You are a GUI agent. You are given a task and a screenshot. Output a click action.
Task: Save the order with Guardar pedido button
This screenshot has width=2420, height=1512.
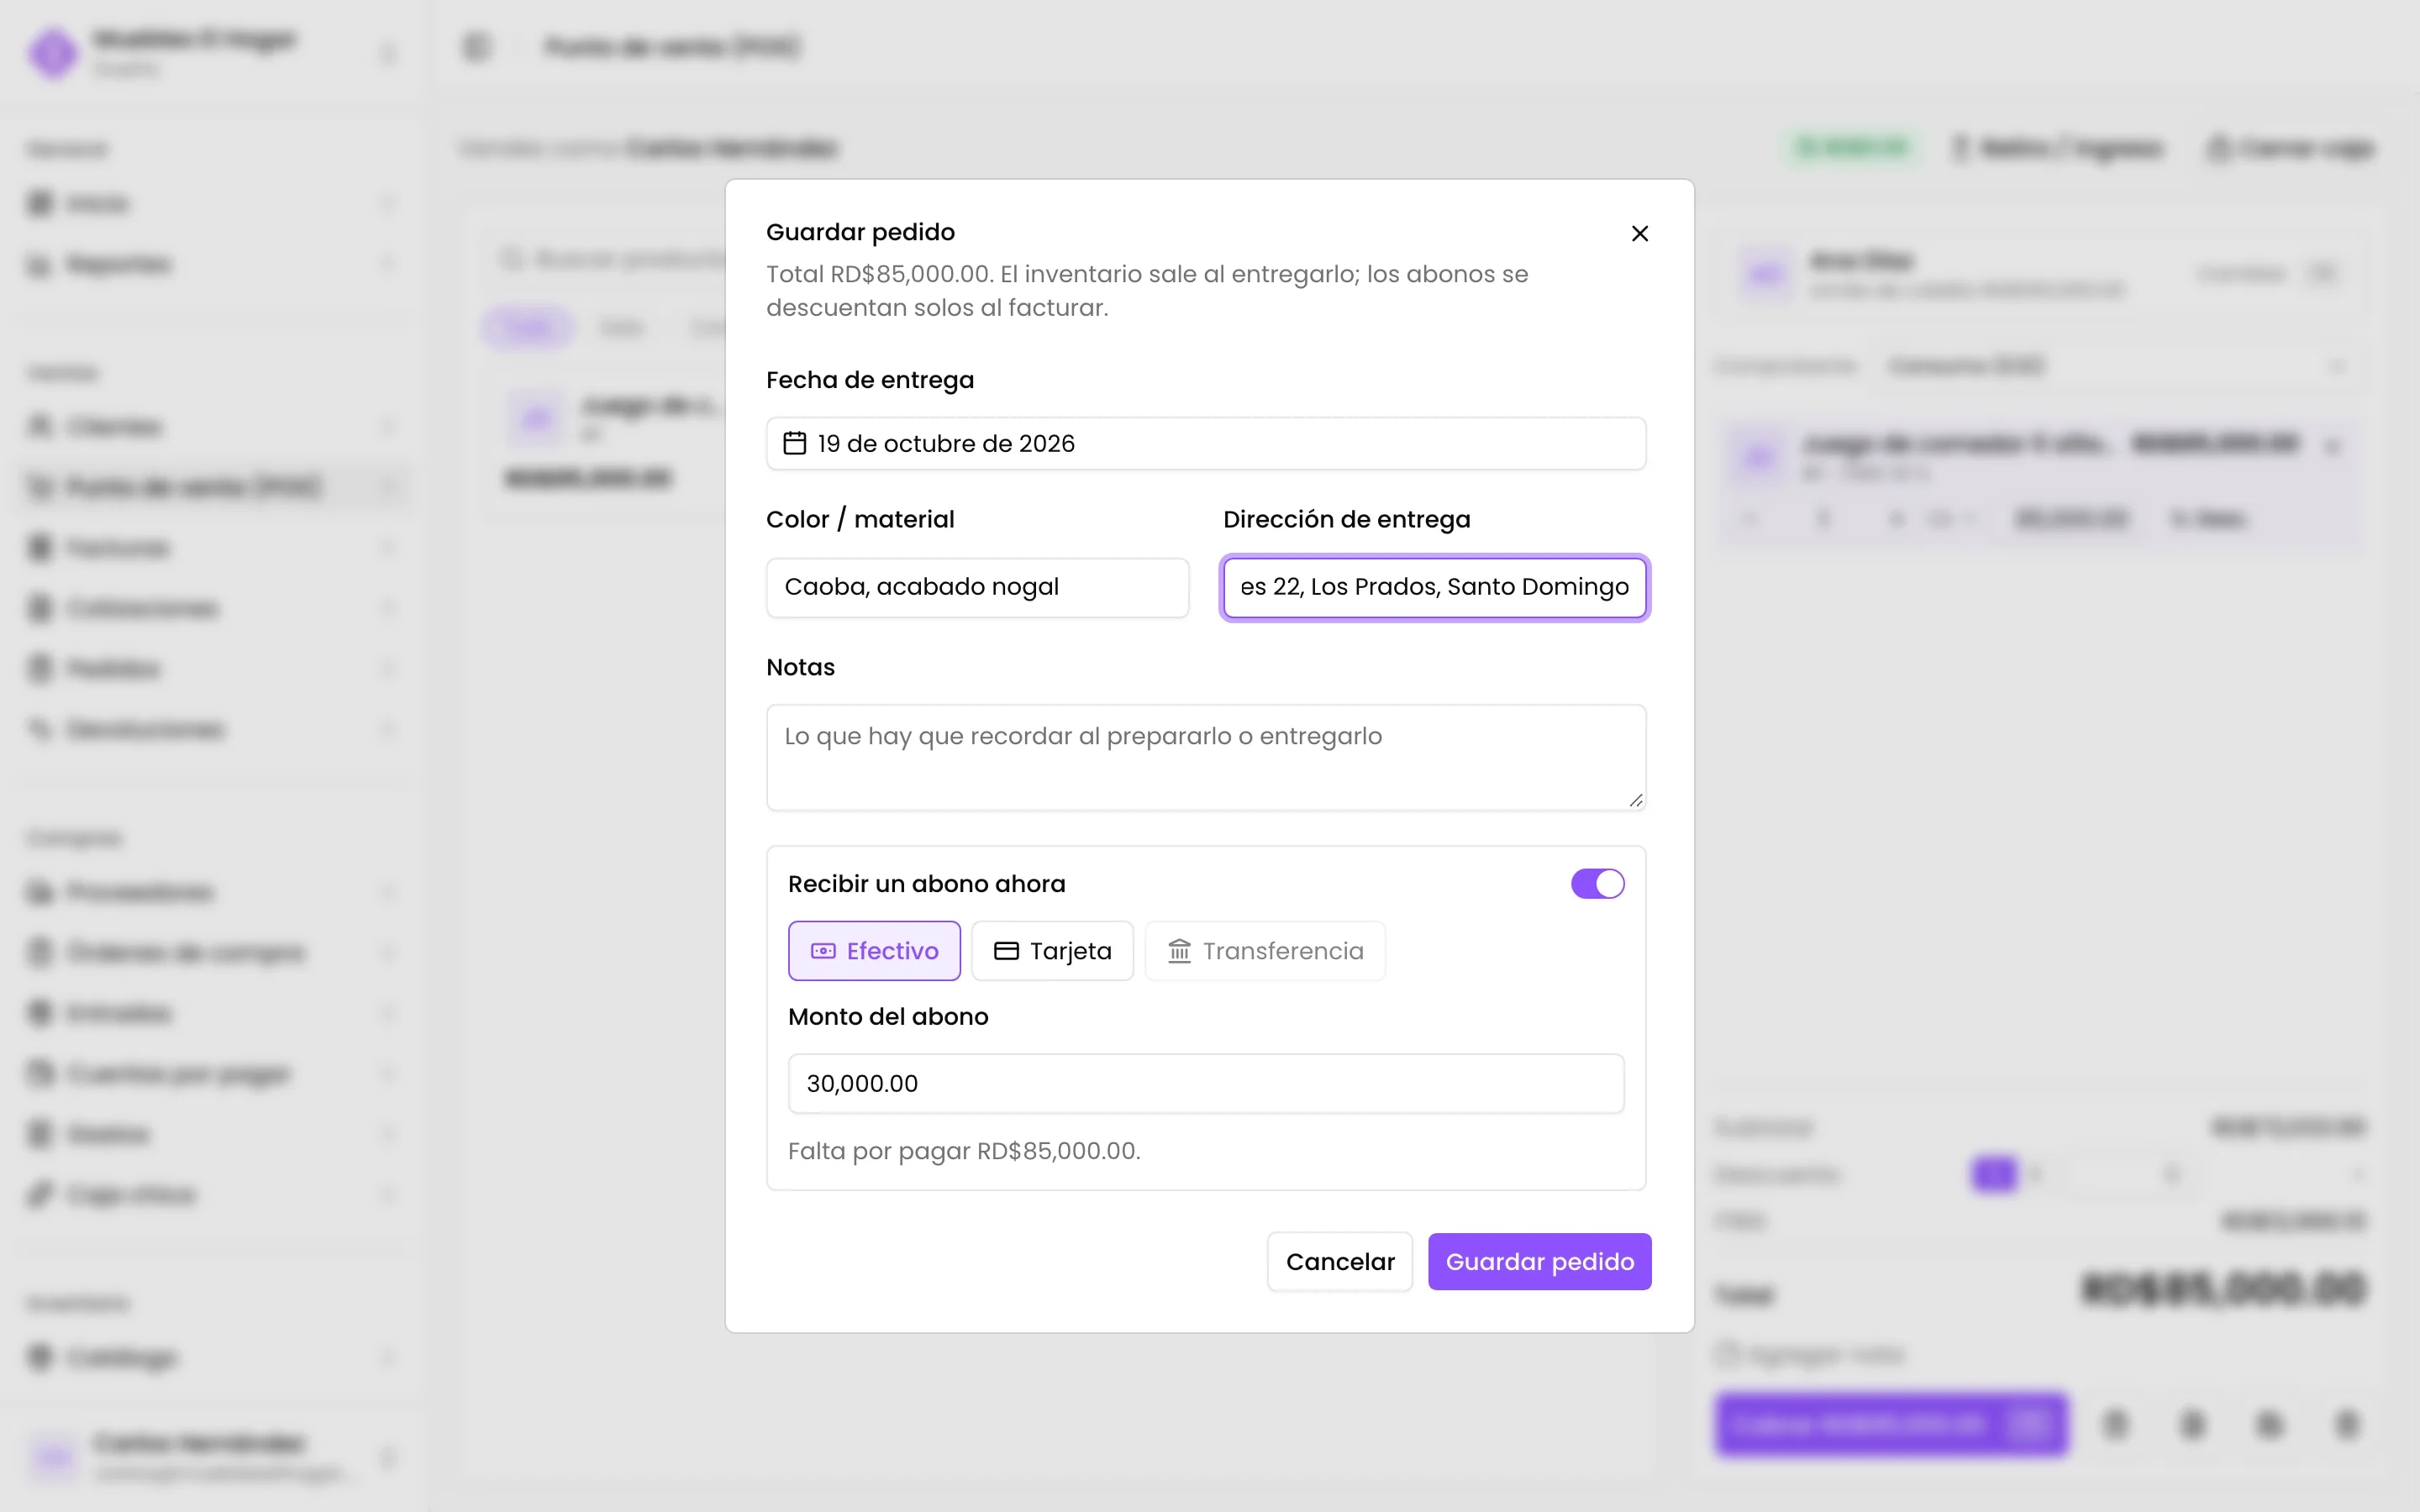click(x=1540, y=1262)
